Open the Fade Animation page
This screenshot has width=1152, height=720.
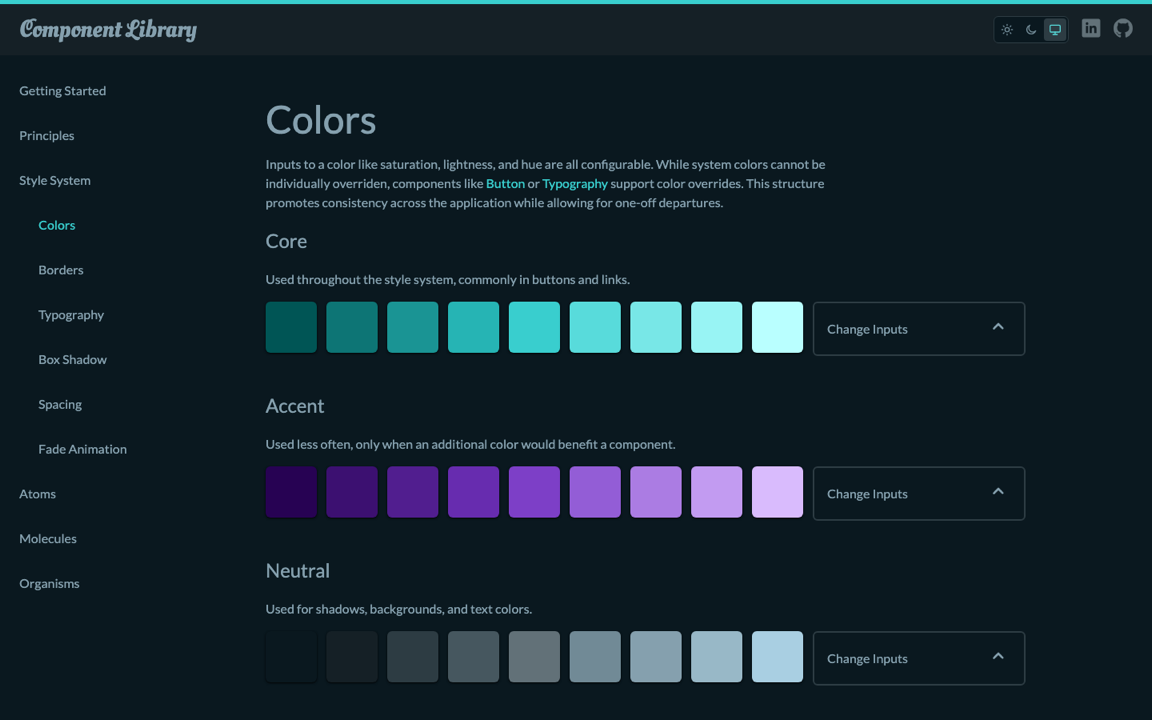82,450
